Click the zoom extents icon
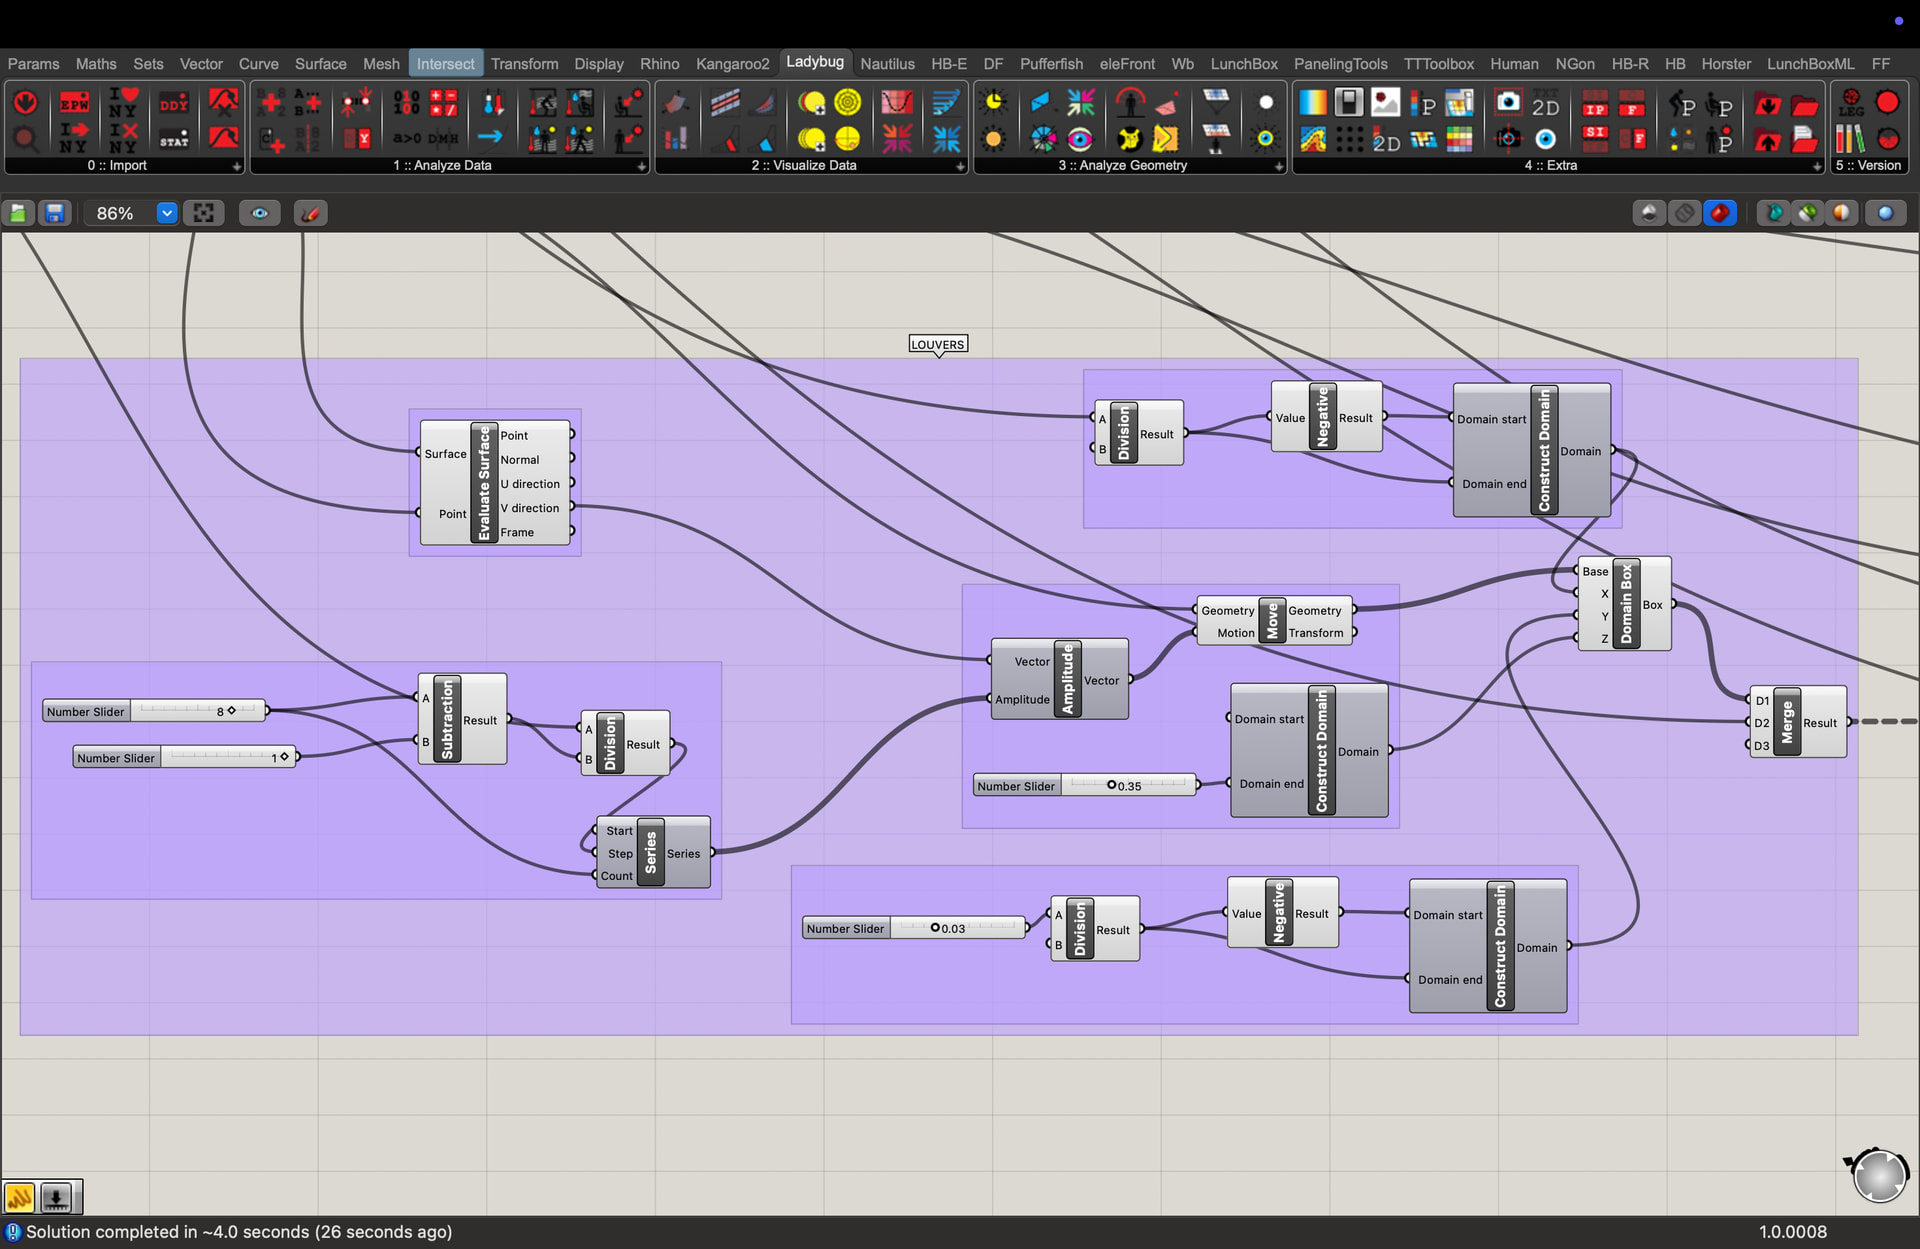 coord(204,213)
